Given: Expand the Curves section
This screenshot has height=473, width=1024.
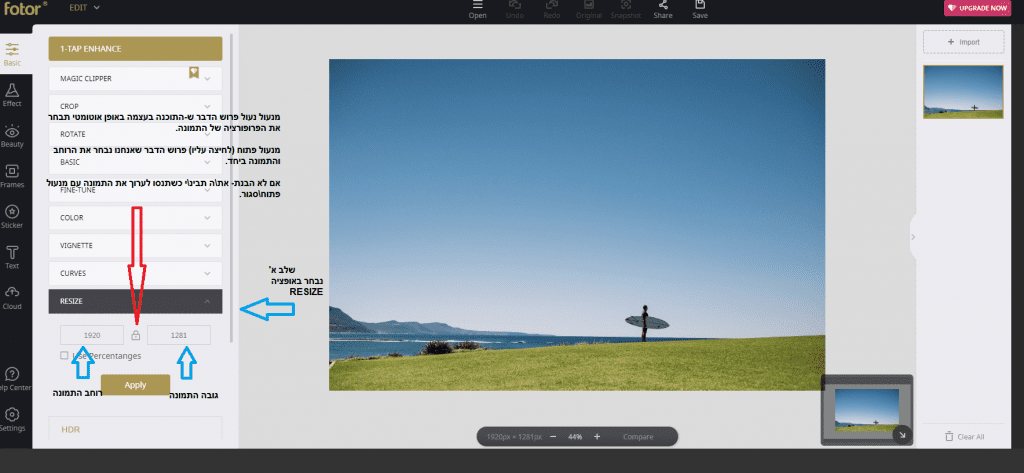Looking at the screenshot, I should (x=135, y=272).
